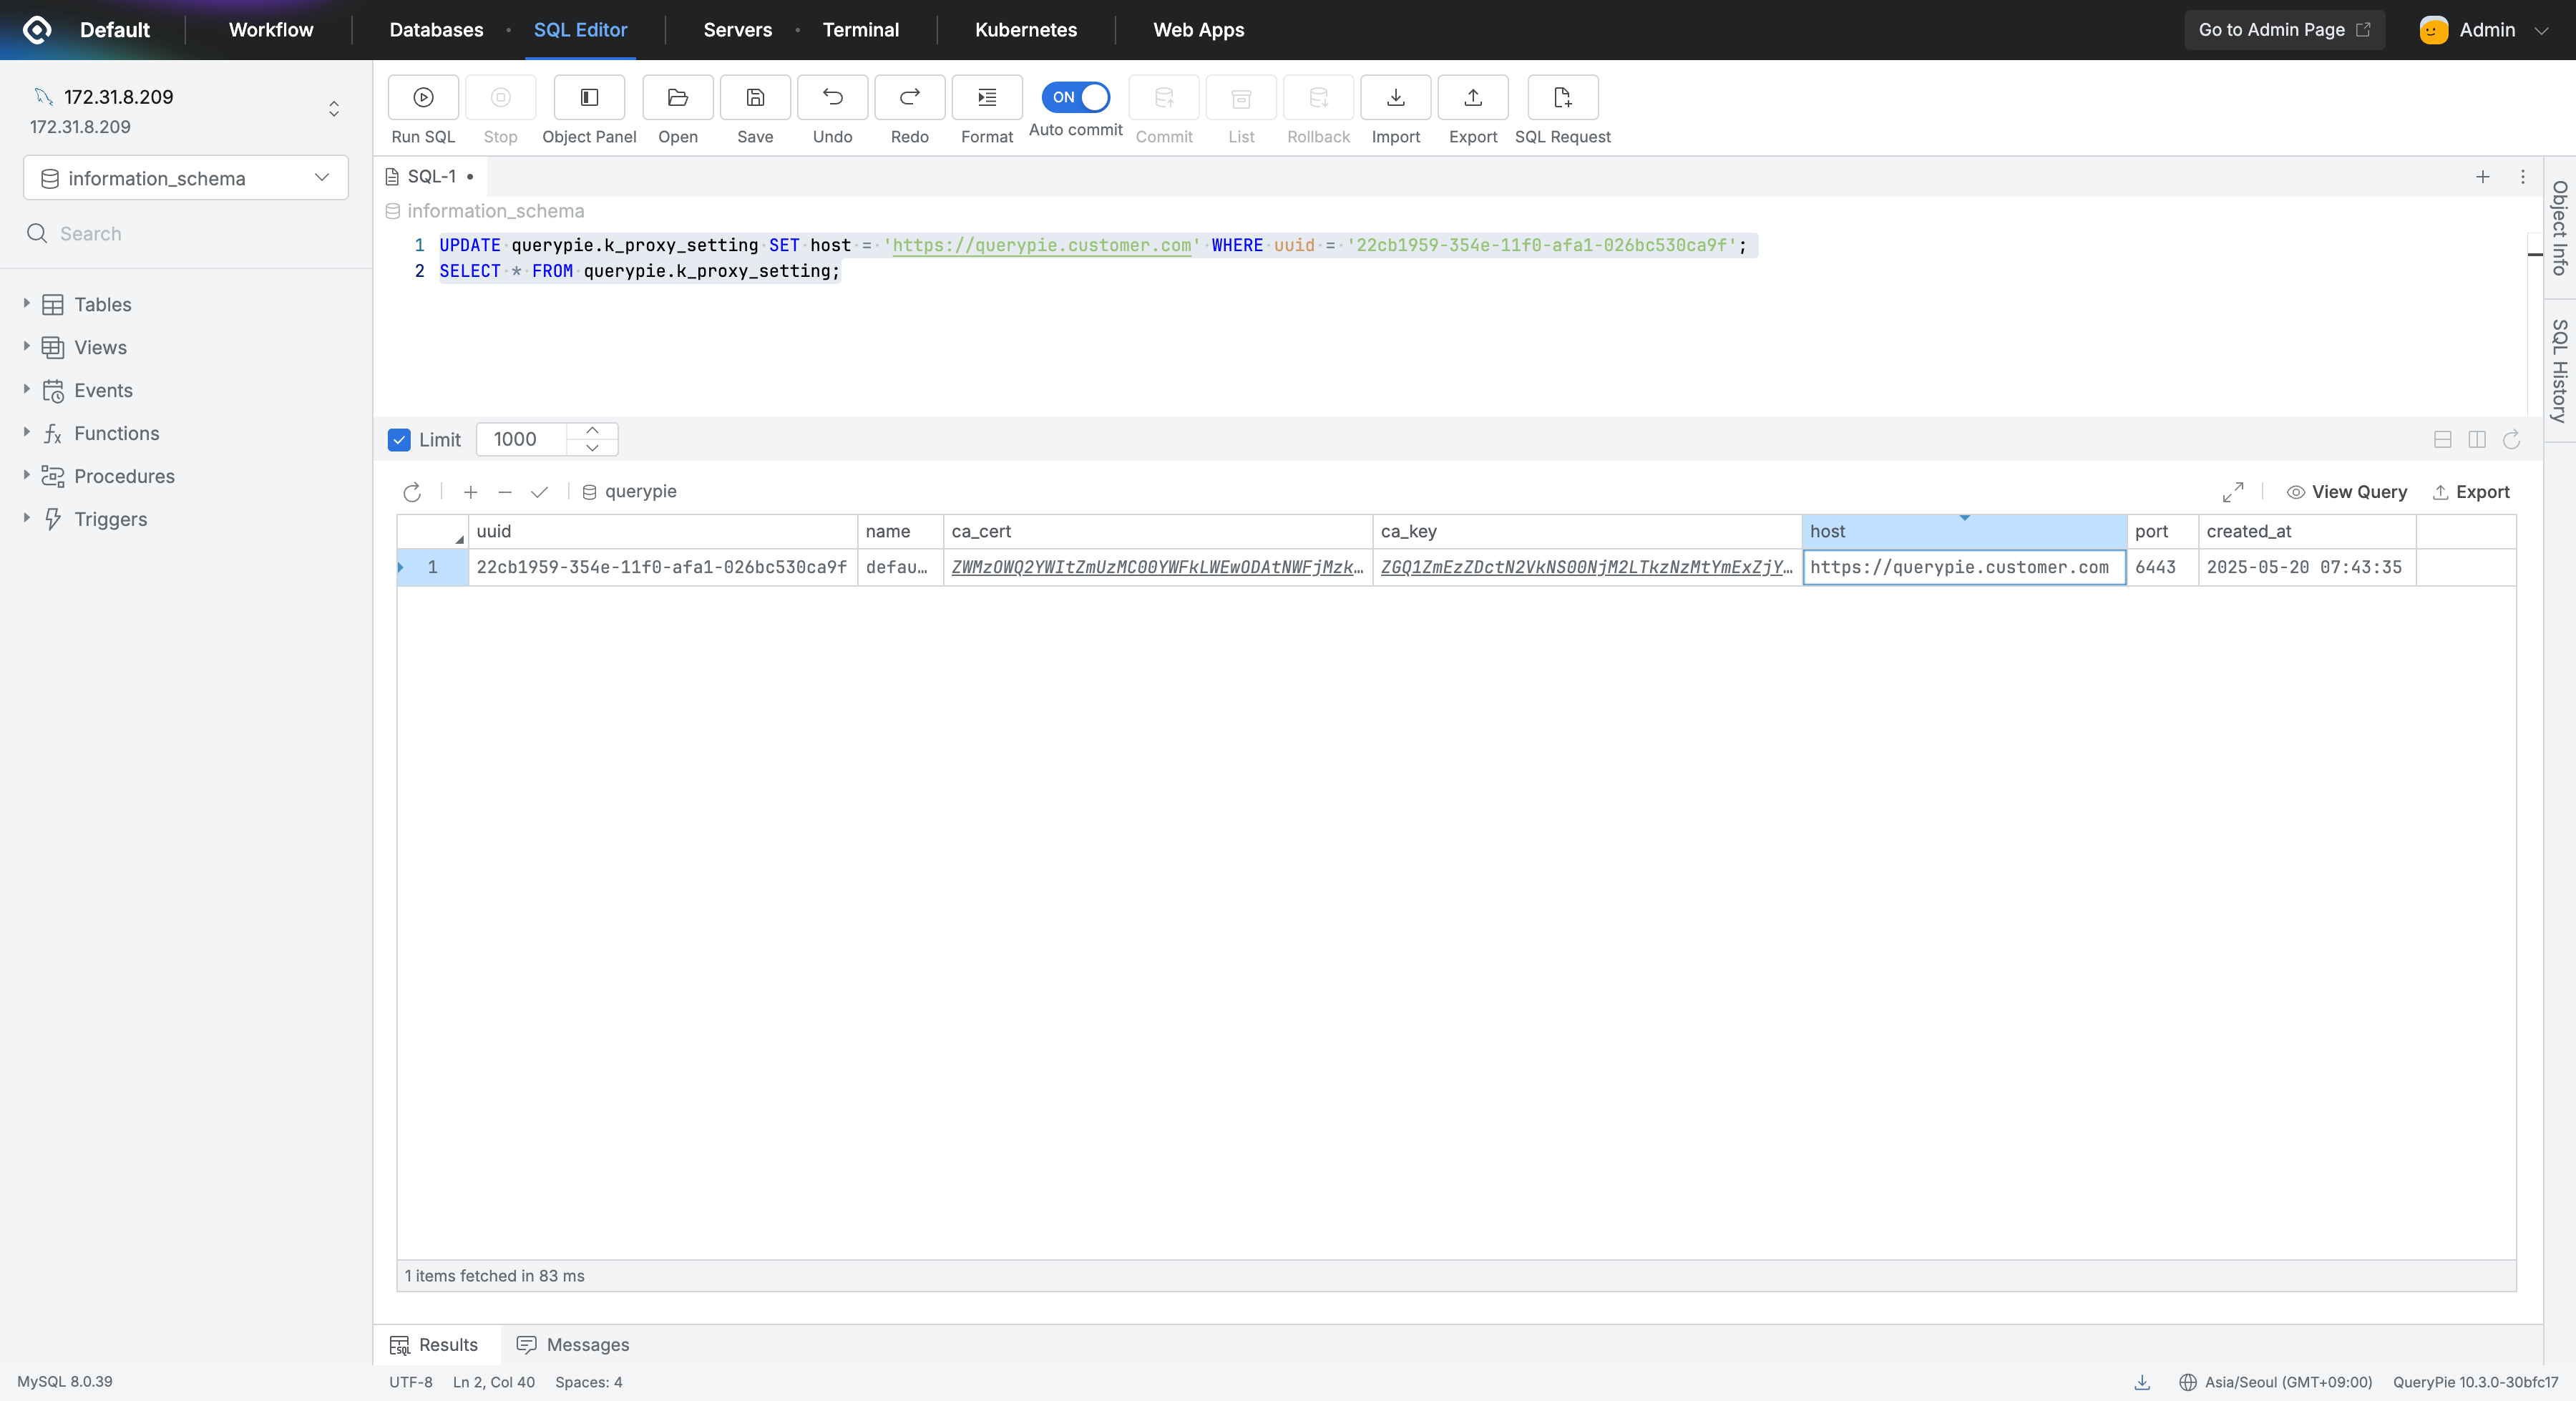The image size is (2576, 1401).
Task: Increase the Limit value with the stepper up arrow
Action: tap(592, 430)
